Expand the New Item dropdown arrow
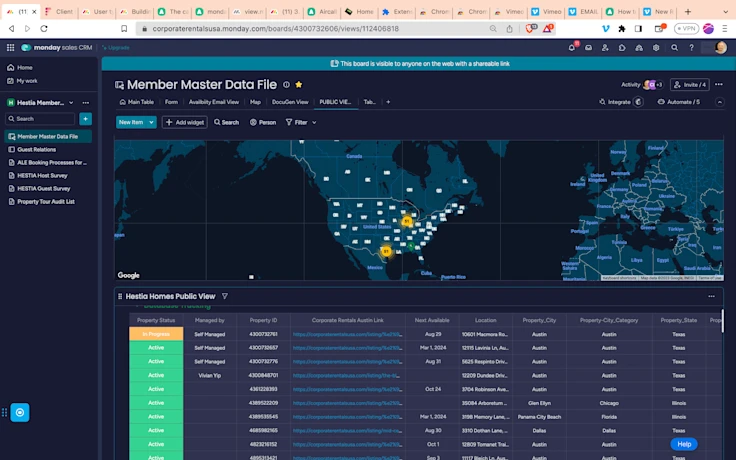The image size is (736, 460). [x=151, y=122]
